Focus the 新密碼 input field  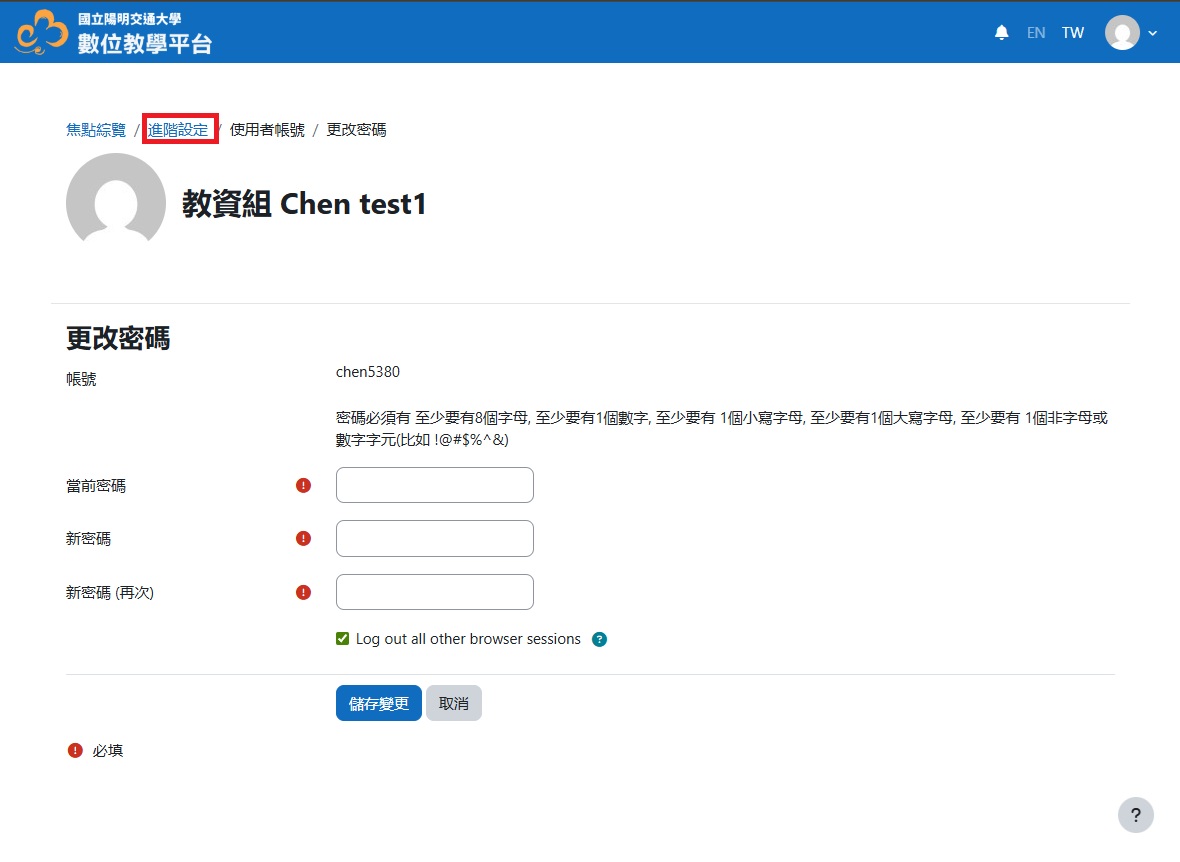(434, 538)
